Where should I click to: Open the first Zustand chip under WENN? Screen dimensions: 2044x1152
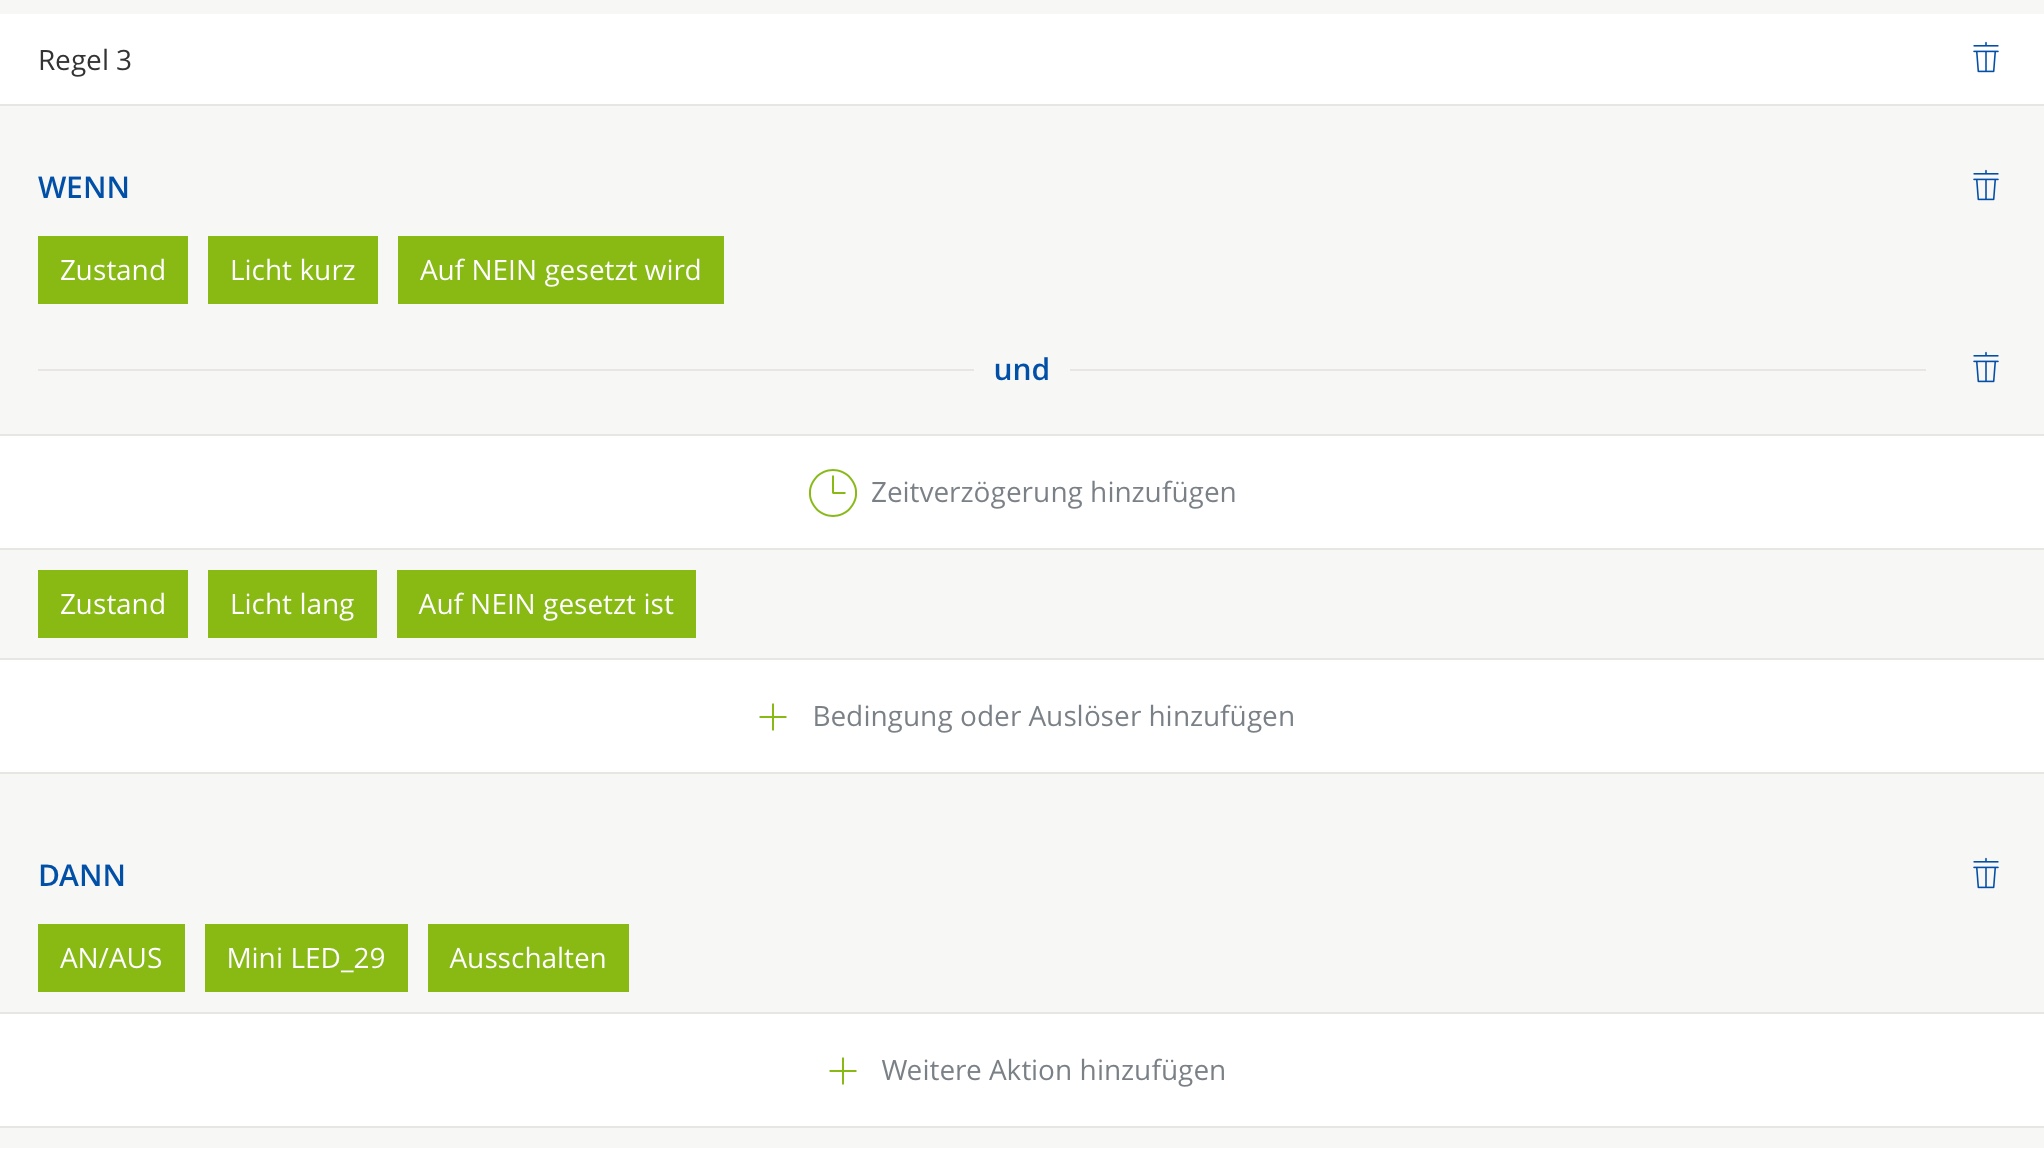coord(113,270)
